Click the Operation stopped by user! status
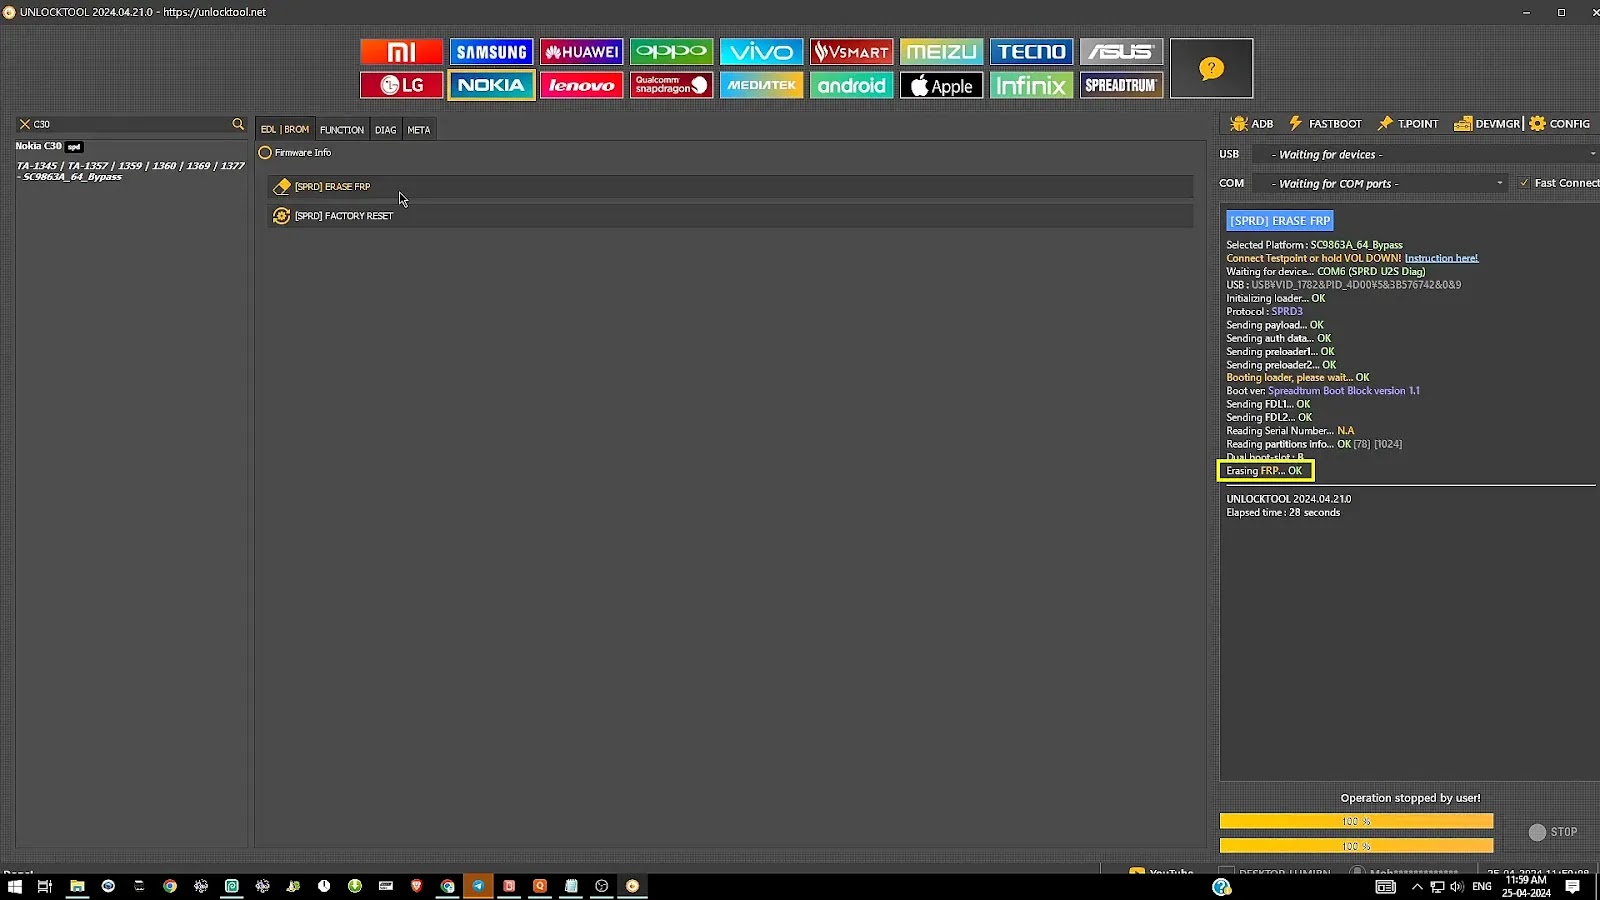 (1410, 798)
